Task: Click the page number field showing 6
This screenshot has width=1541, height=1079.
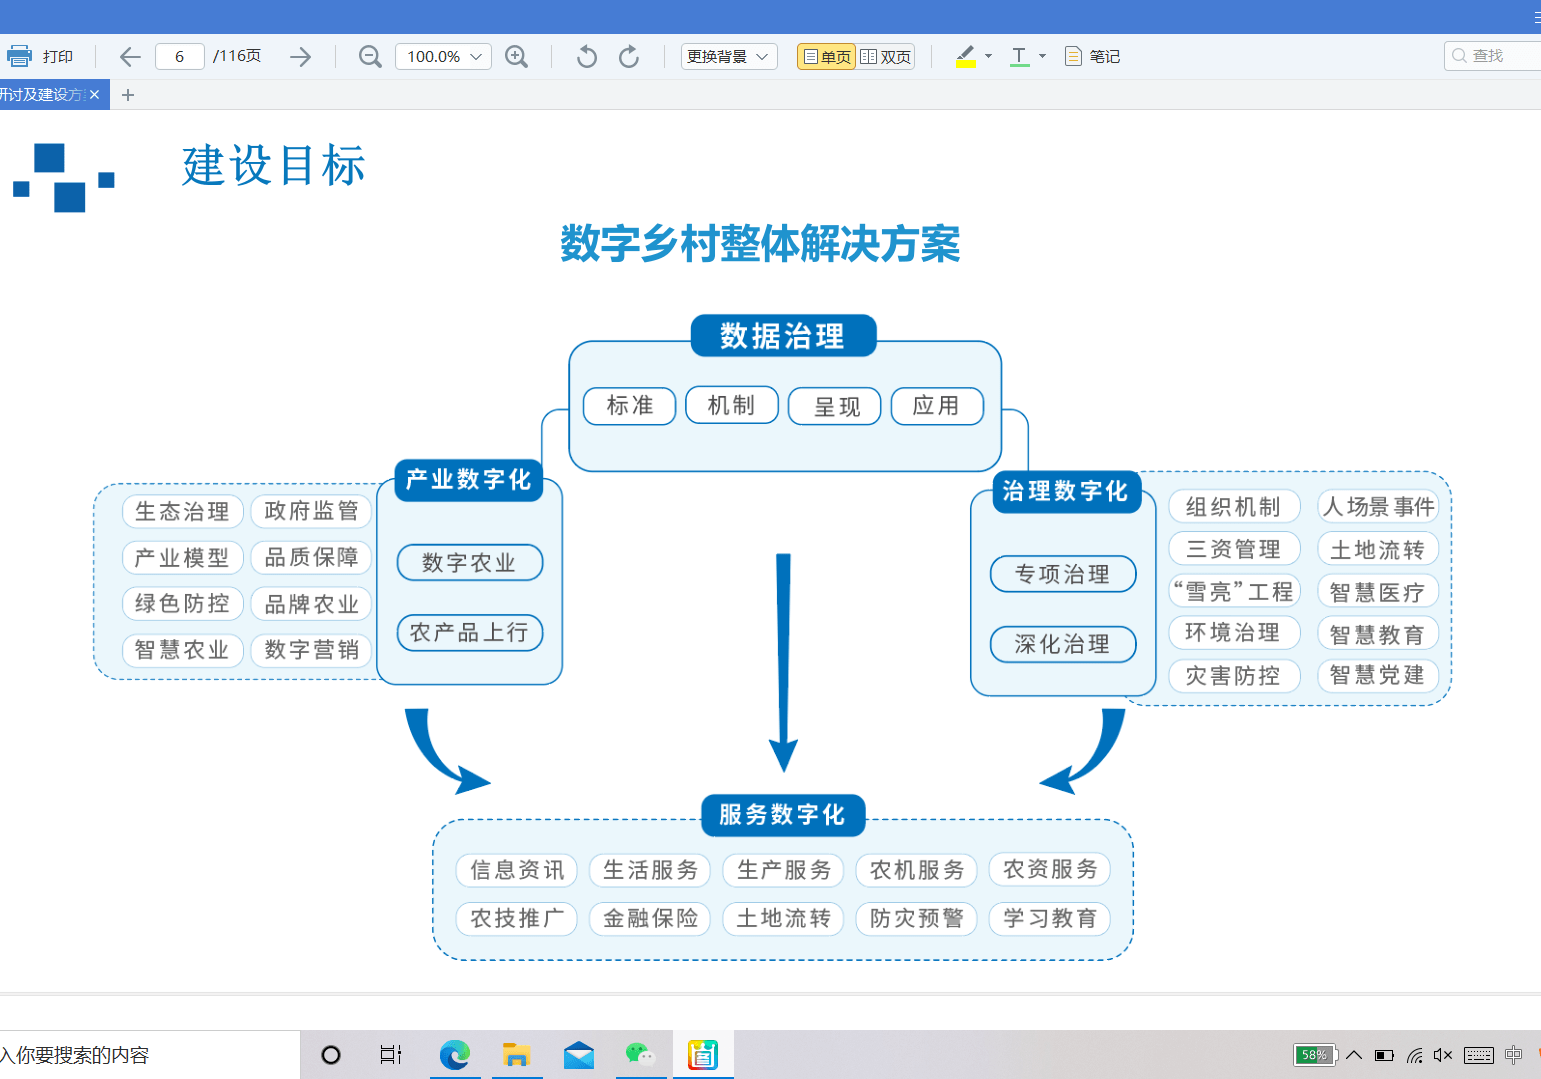Action: coord(180,56)
